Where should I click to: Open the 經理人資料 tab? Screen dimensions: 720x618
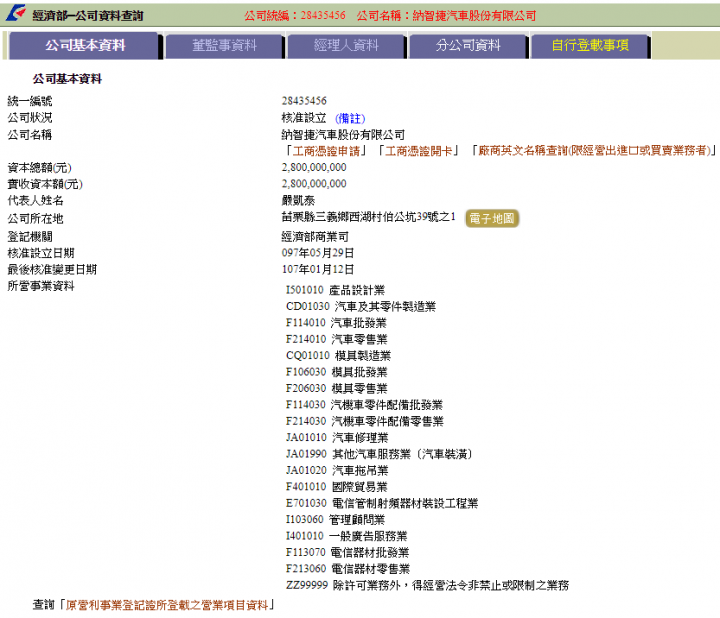(346, 45)
